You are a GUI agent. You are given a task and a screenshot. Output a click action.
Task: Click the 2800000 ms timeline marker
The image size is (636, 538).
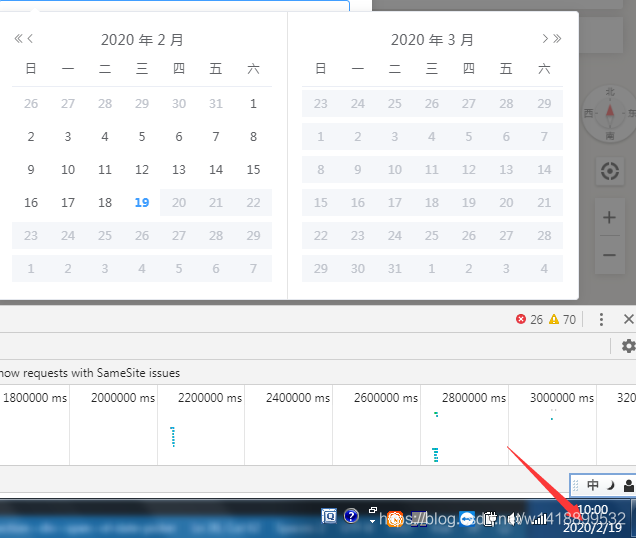click(x=474, y=398)
